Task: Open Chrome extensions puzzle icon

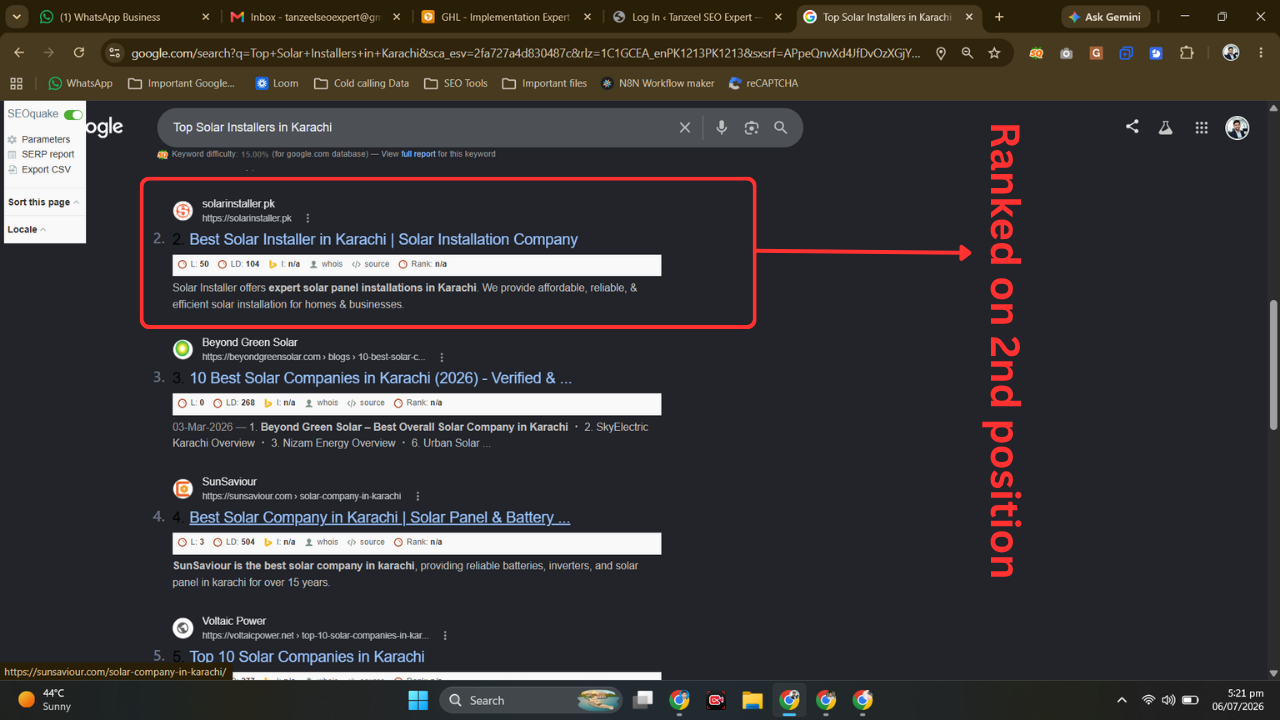Action: pyautogui.click(x=1187, y=53)
